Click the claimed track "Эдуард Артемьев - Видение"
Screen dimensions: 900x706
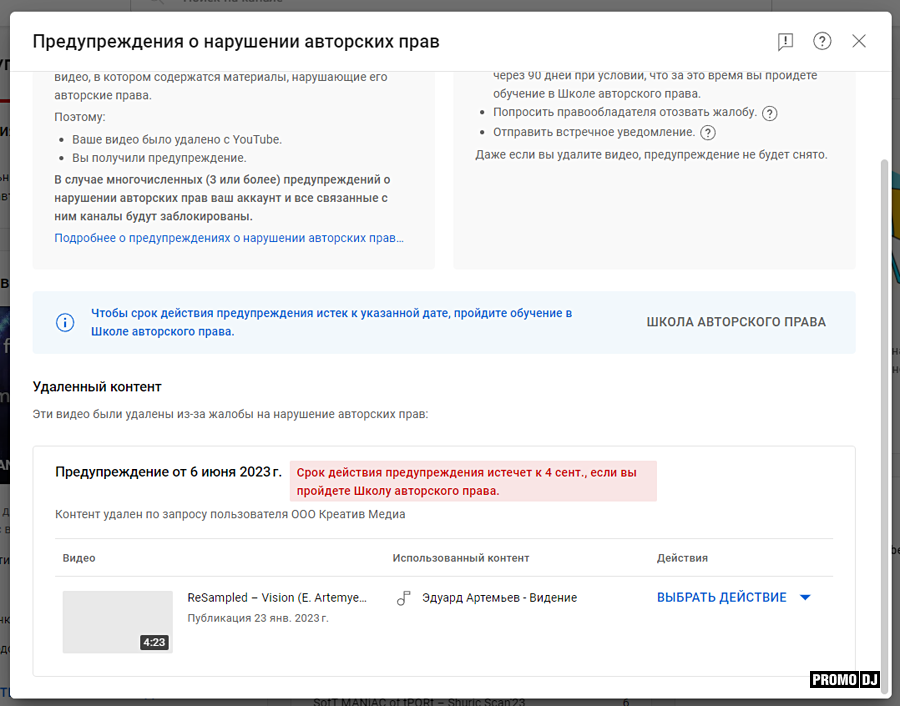coord(499,598)
